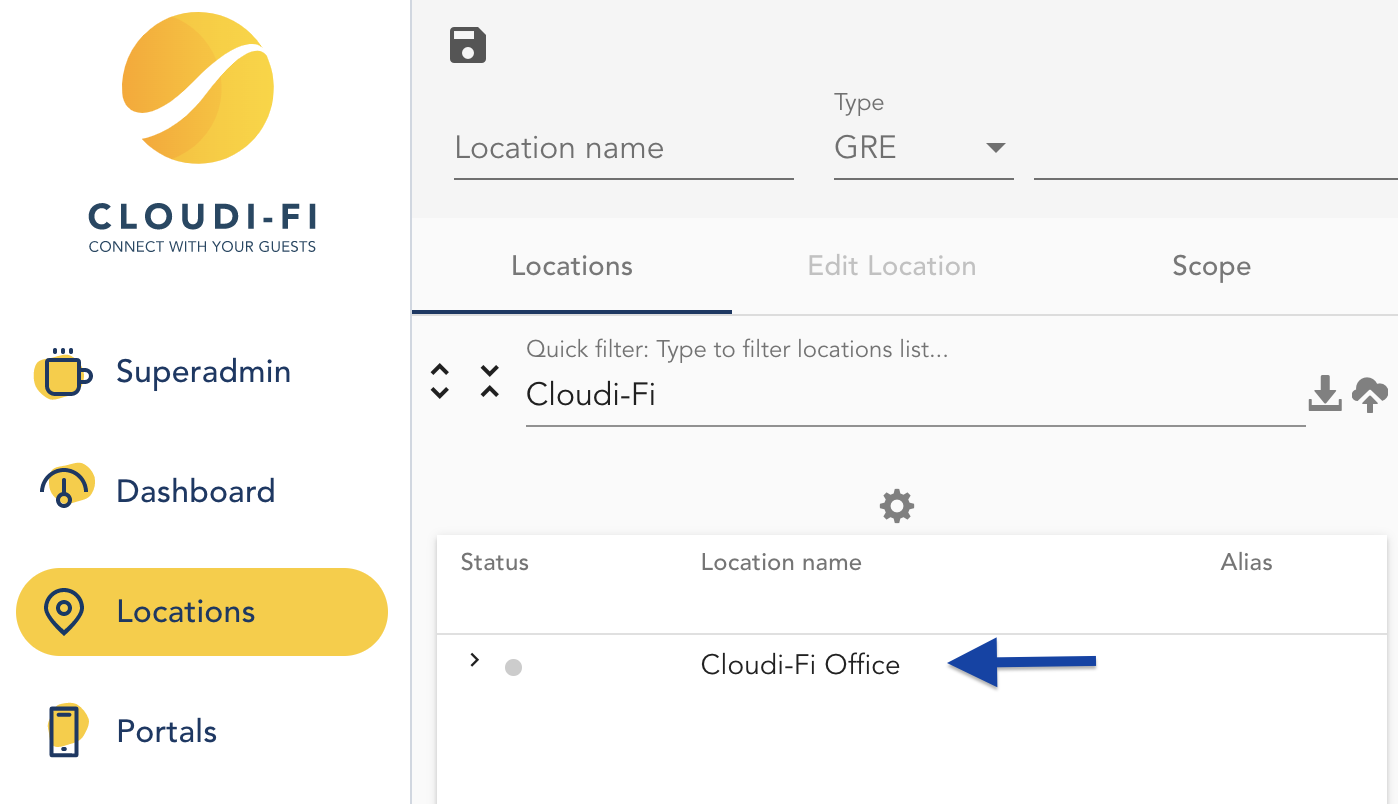Click the CONNECT WITH YOUR GUESTS tagline

click(202, 247)
